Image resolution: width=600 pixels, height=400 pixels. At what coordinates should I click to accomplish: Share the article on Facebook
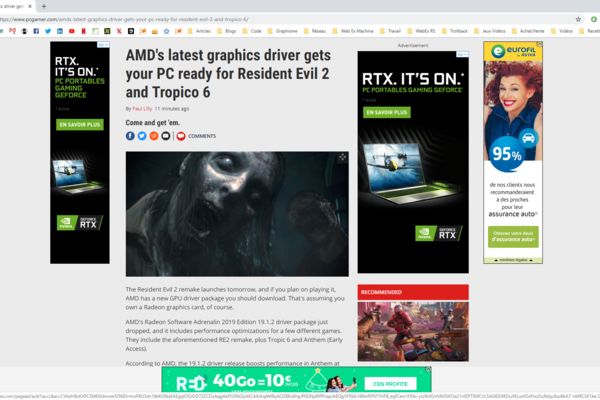click(x=130, y=136)
